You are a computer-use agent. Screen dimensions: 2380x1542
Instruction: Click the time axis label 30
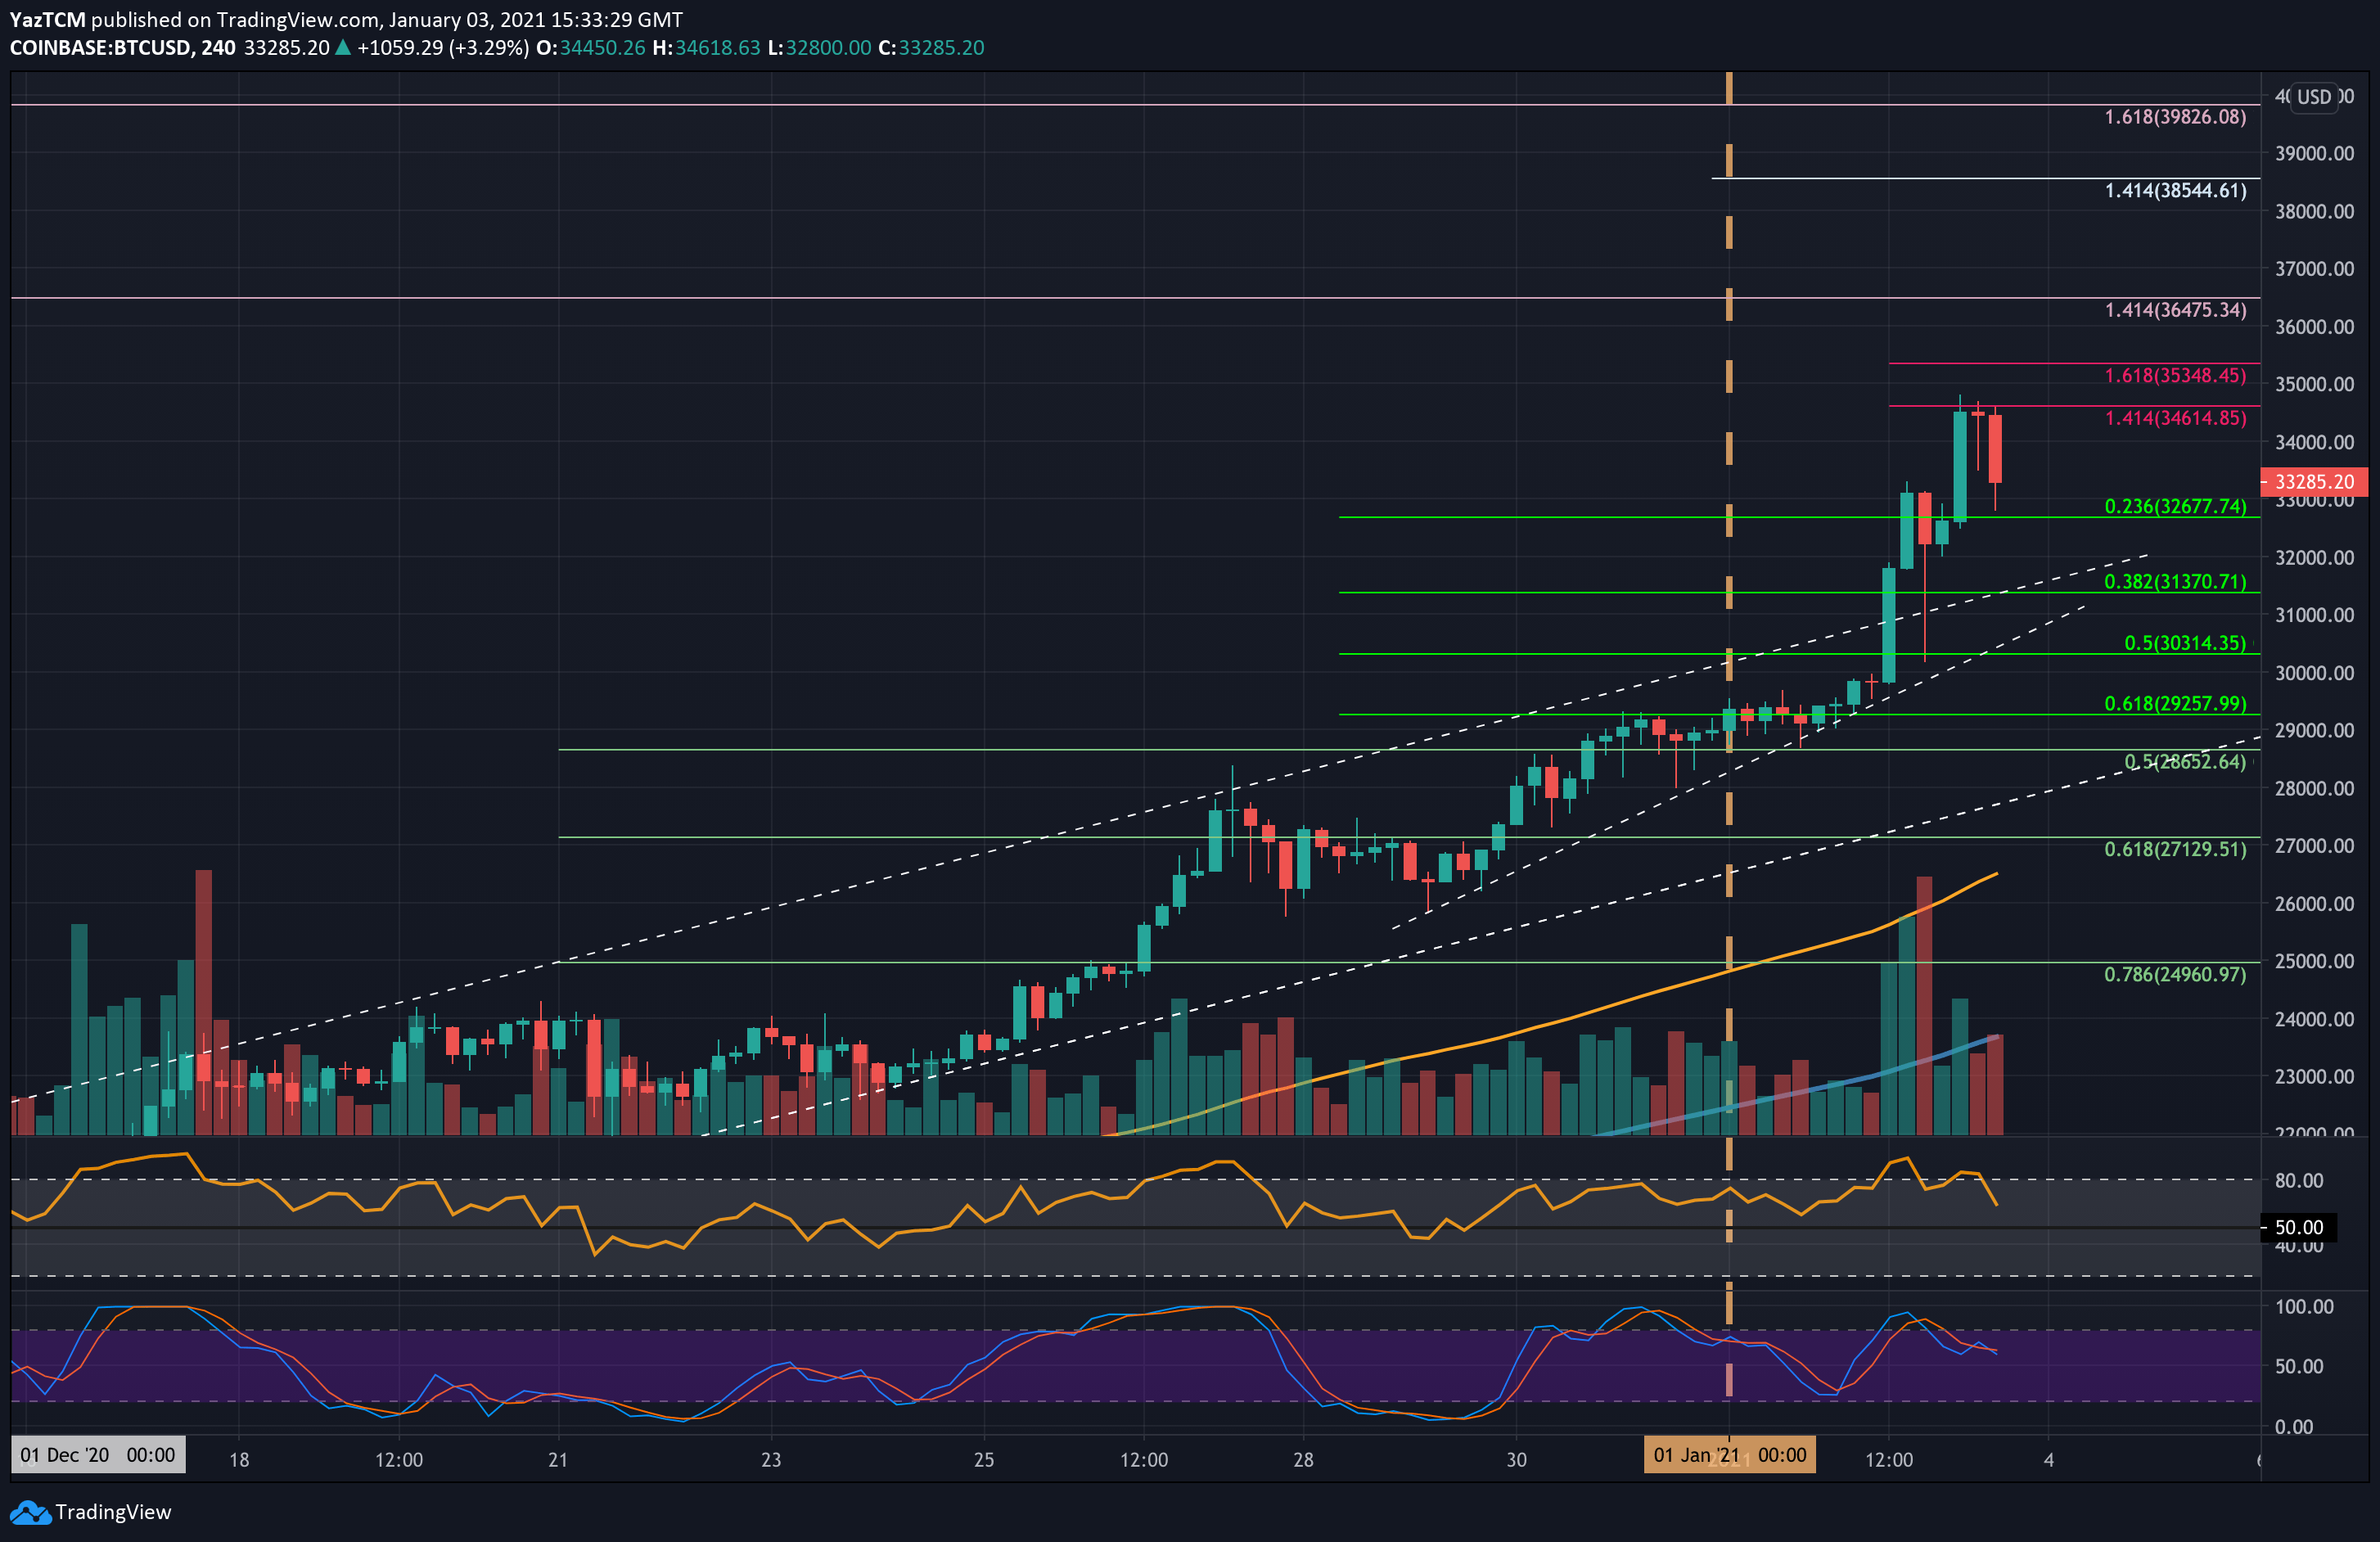1516,1459
